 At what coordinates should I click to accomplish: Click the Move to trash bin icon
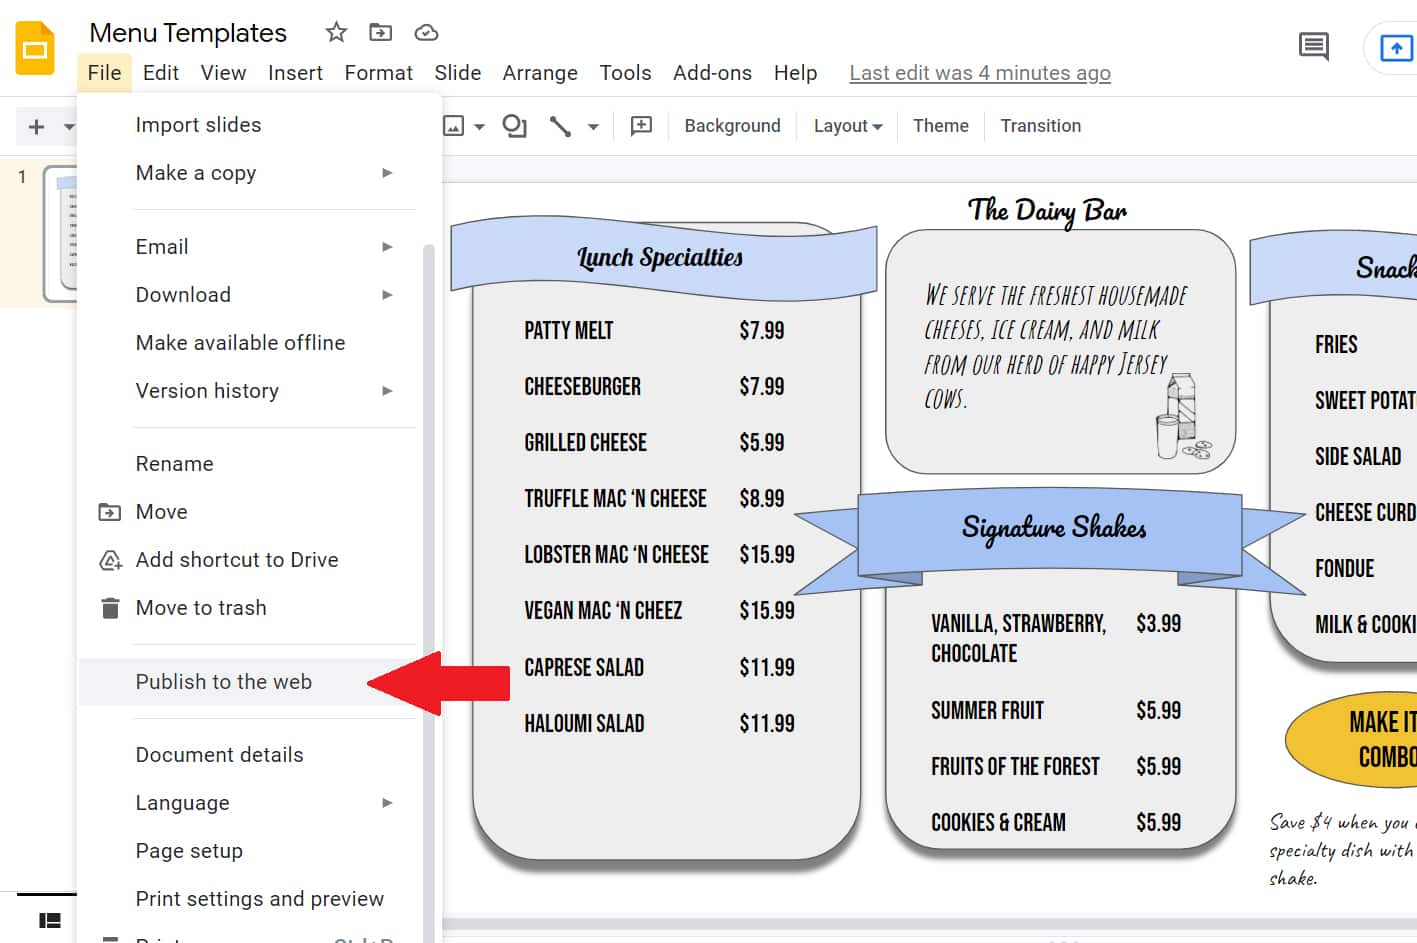(x=110, y=608)
